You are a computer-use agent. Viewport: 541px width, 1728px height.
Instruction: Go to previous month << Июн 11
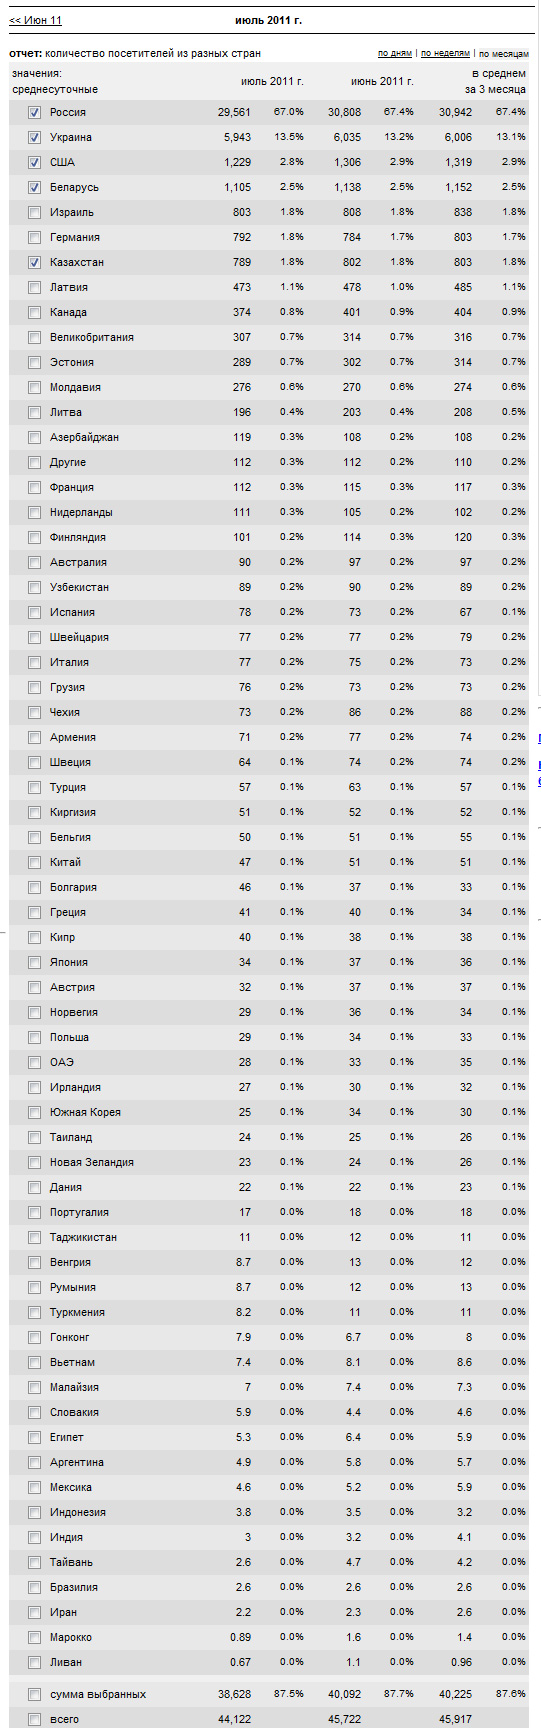click(x=35, y=20)
